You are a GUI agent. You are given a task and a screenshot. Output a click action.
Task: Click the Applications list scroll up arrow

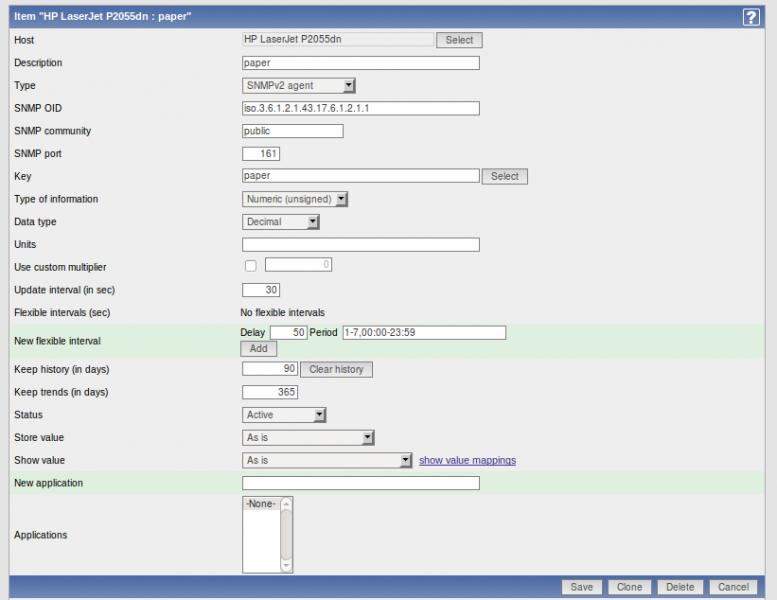click(286, 504)
